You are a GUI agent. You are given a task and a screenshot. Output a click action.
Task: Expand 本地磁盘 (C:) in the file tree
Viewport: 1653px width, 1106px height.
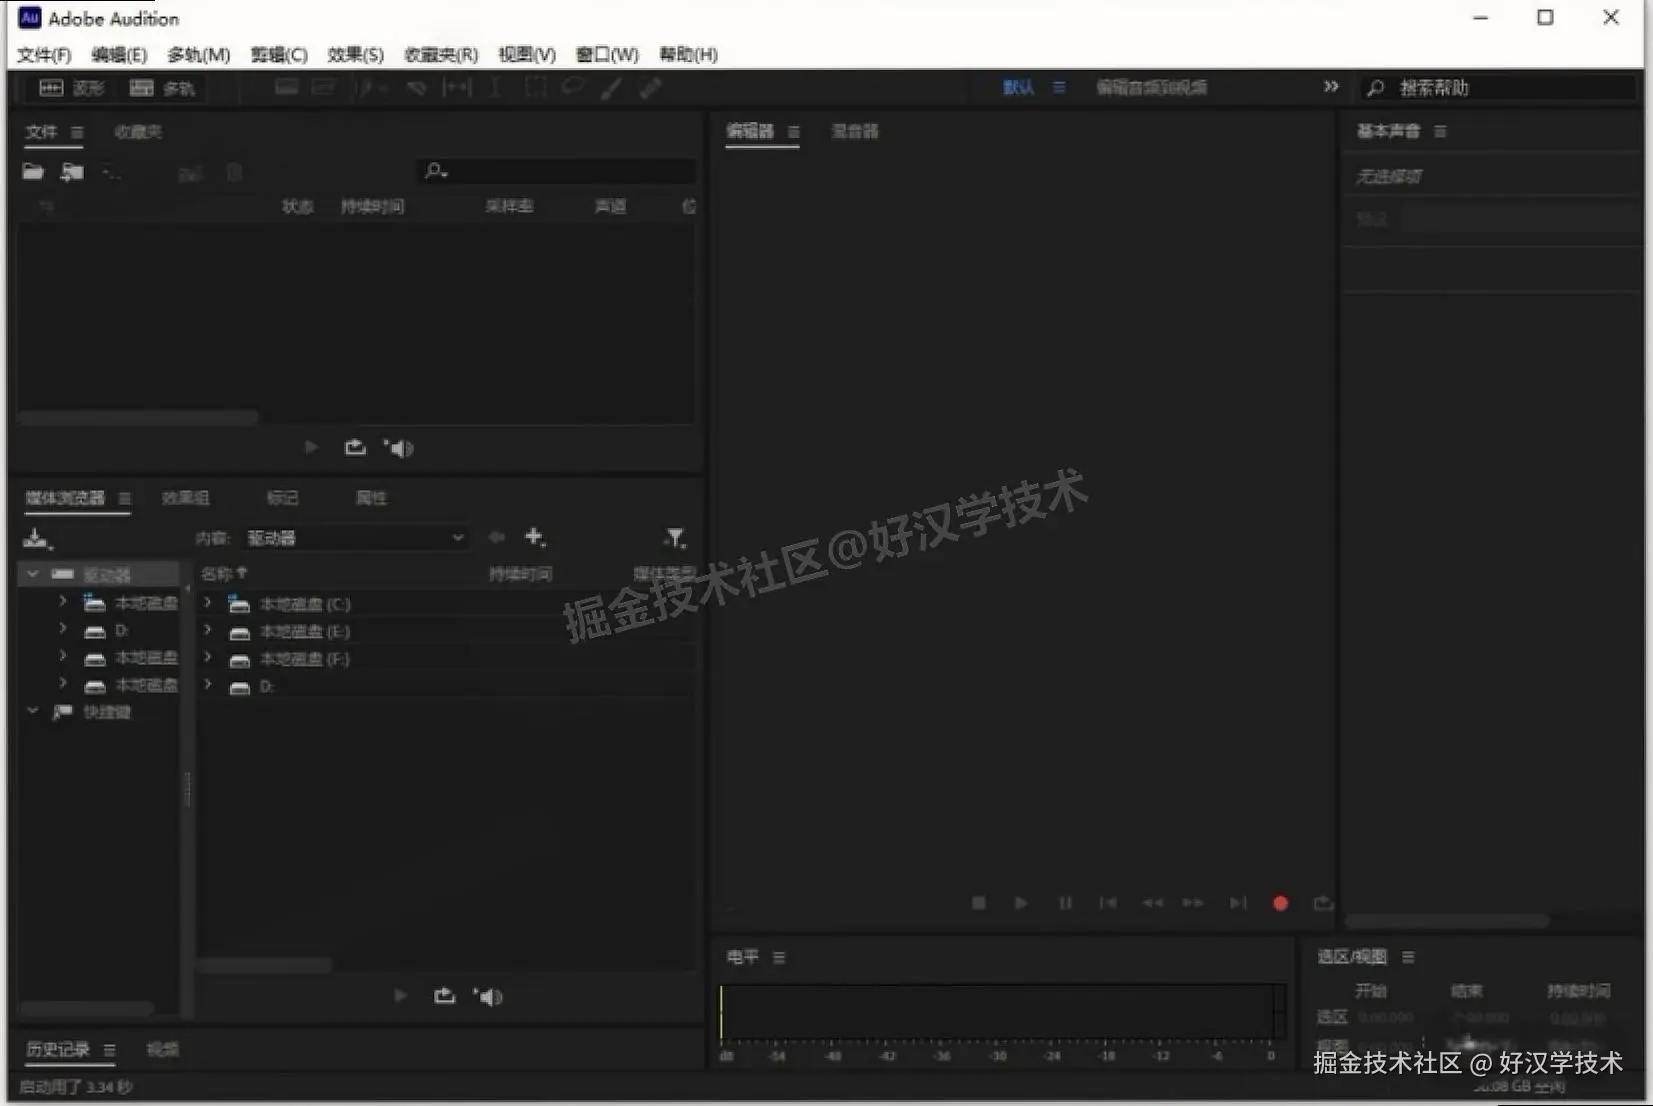point(208,603)
